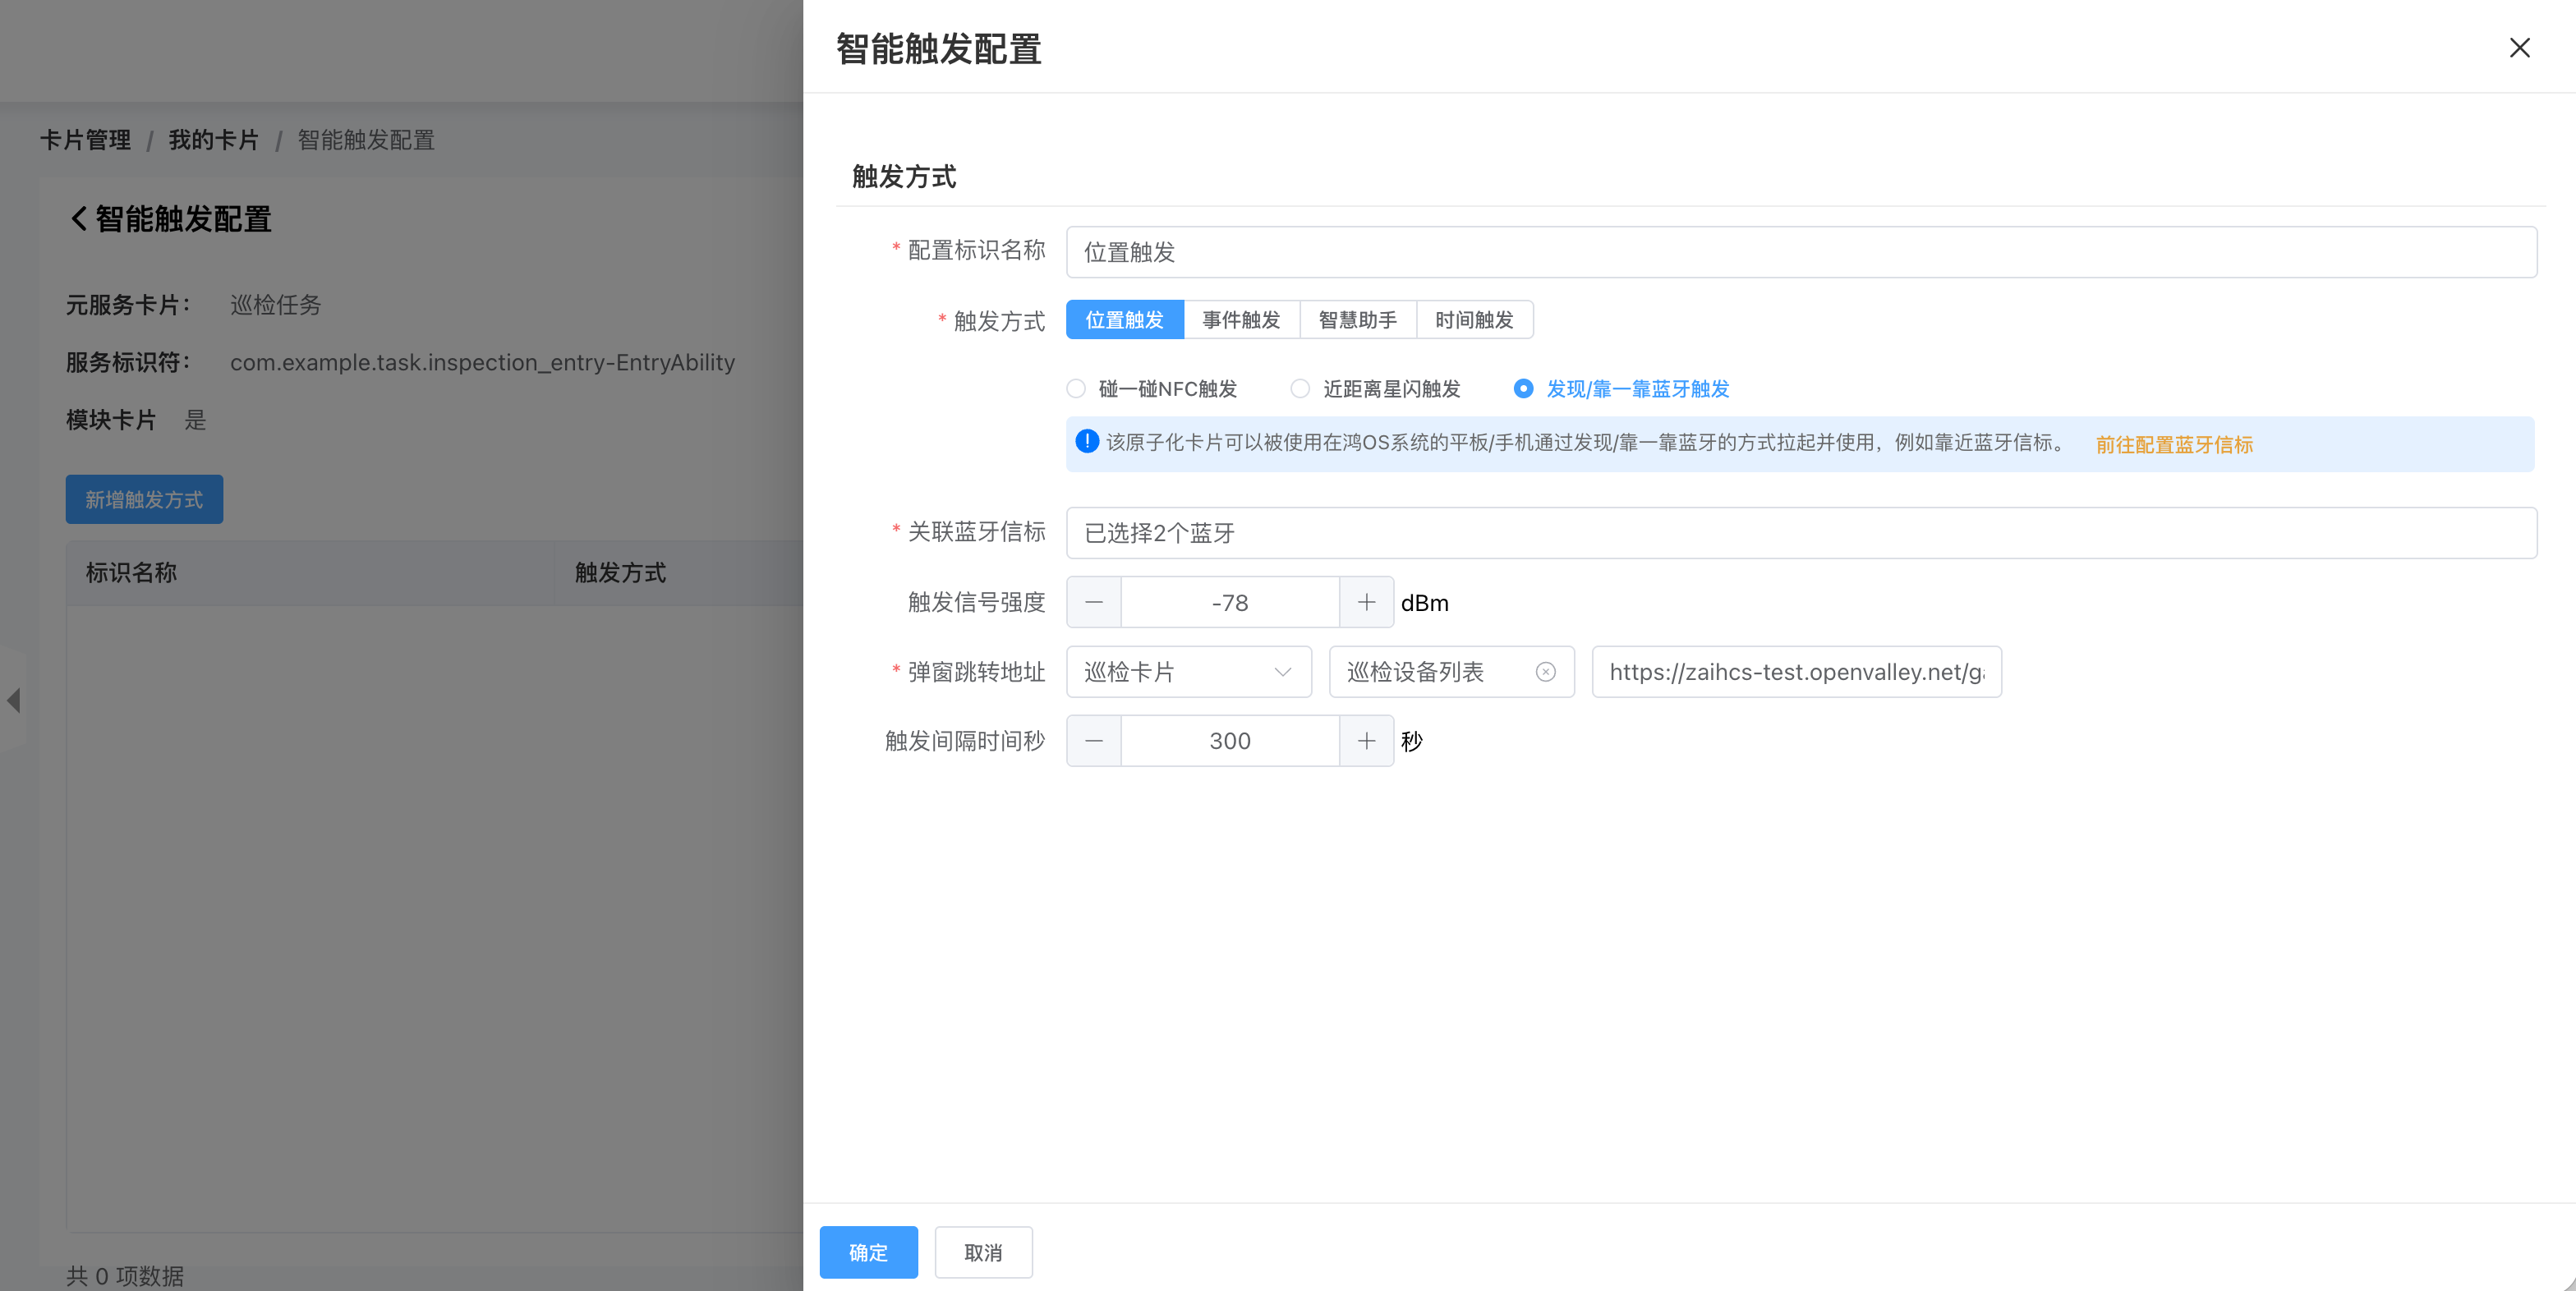Open the 巡检设备列表 dropdown

[1451, 672]
